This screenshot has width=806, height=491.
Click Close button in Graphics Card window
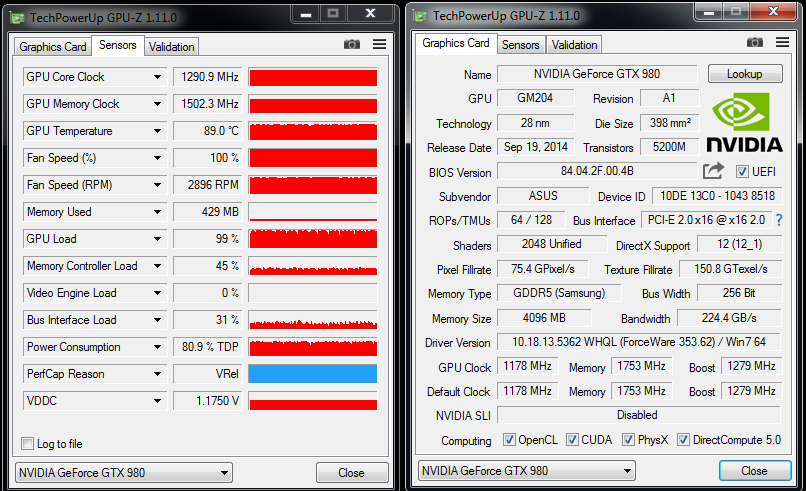tap(755, 470)
